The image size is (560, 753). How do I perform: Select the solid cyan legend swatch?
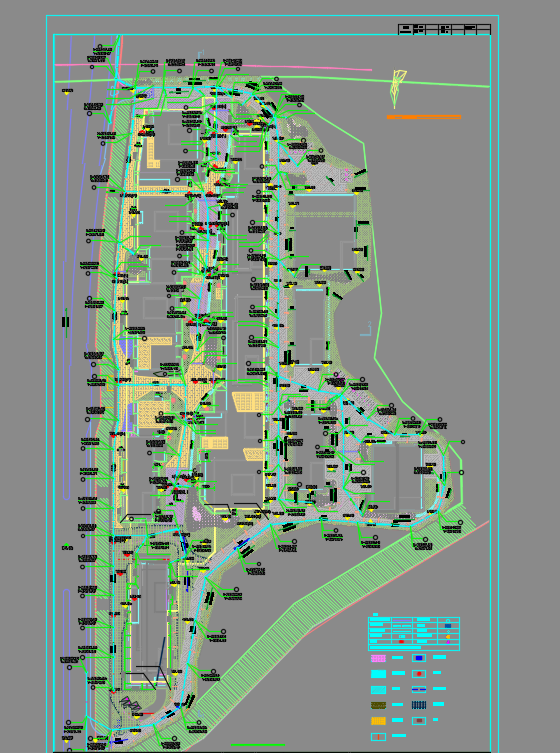click(x=378, y=674)
